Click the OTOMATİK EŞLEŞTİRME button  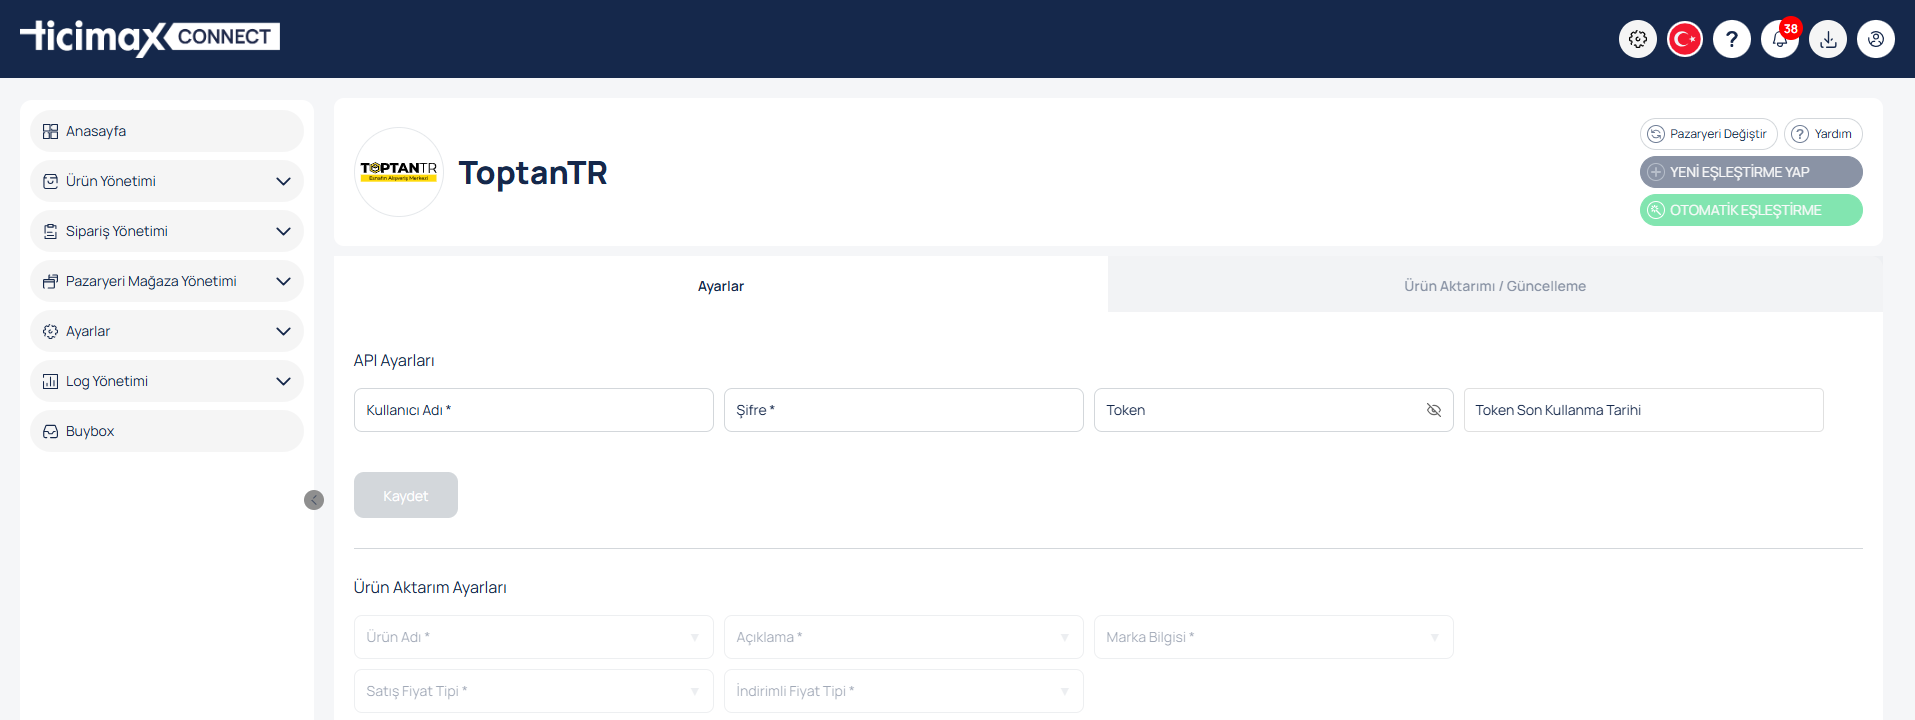(x=1750, y=210)
